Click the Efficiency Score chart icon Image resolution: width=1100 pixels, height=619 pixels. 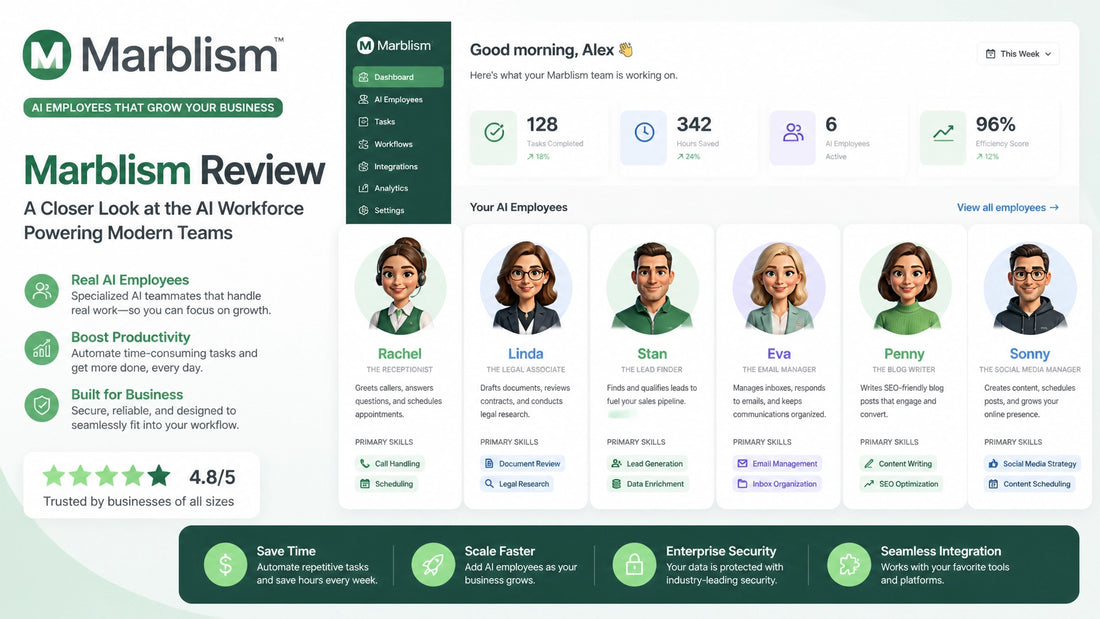tap(943, 132)
